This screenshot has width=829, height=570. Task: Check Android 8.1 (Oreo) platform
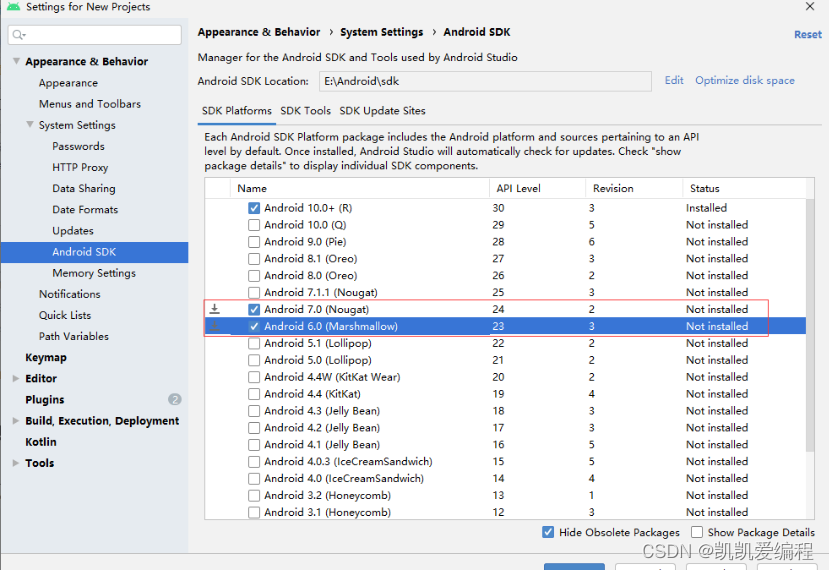coord(254,259)
